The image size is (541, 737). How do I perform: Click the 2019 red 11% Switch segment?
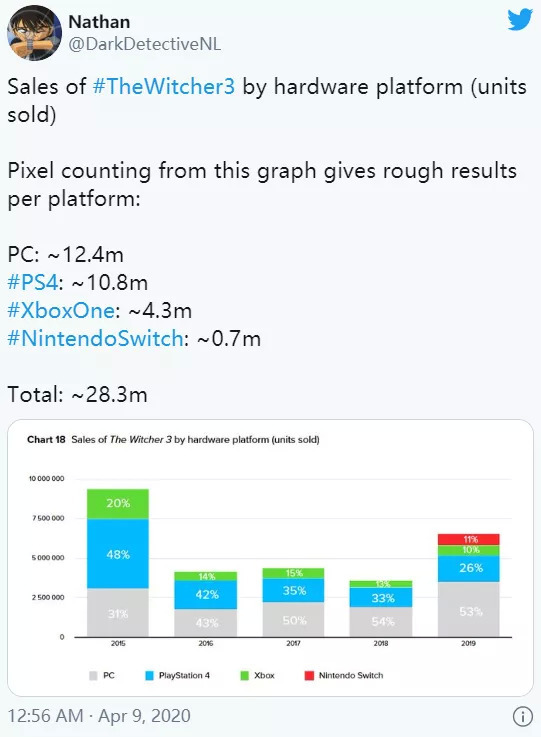(469, 539)
